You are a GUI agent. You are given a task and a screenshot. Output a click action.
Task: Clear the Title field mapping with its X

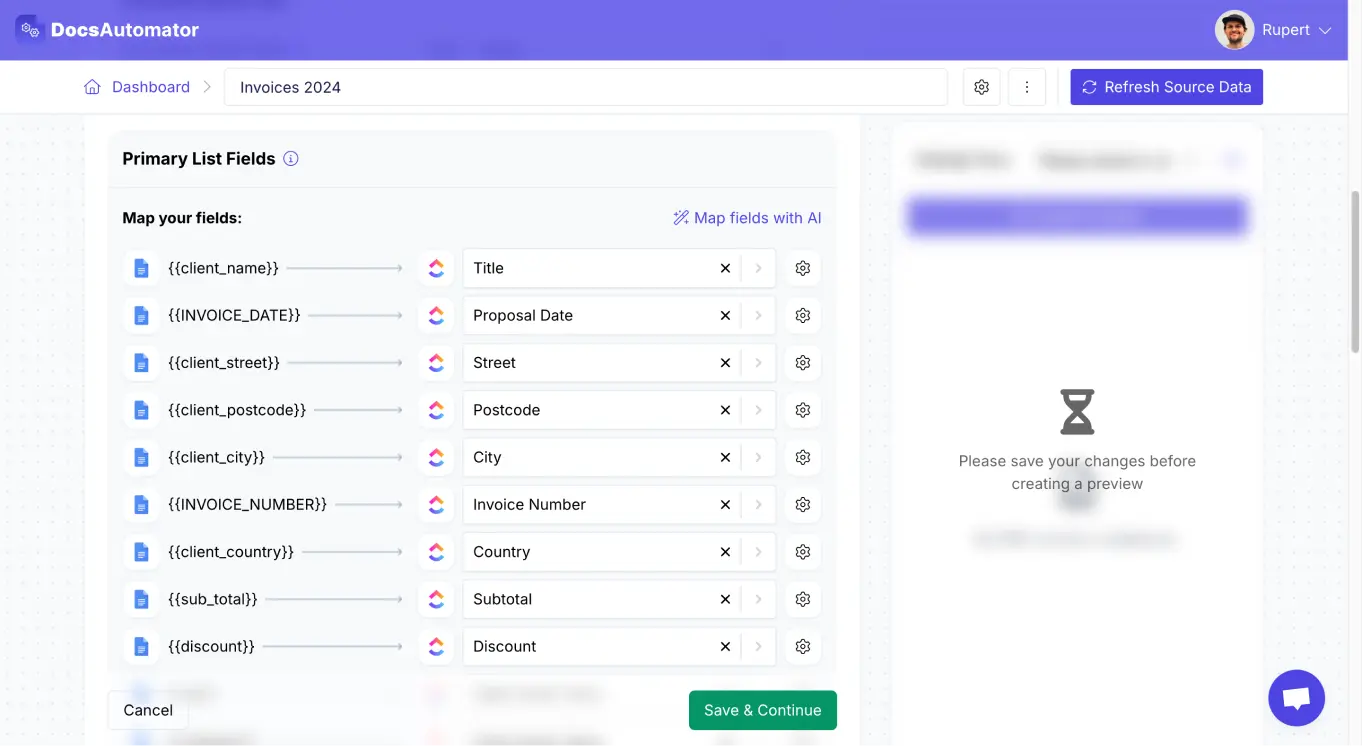[x=725, y=268]
